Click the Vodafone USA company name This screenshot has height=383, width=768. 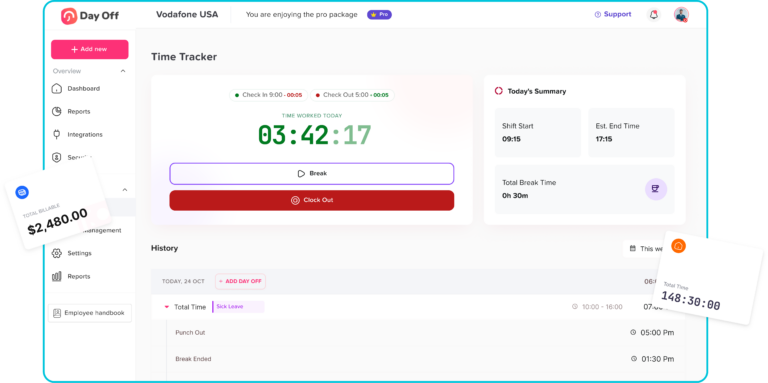coord(187,15)
